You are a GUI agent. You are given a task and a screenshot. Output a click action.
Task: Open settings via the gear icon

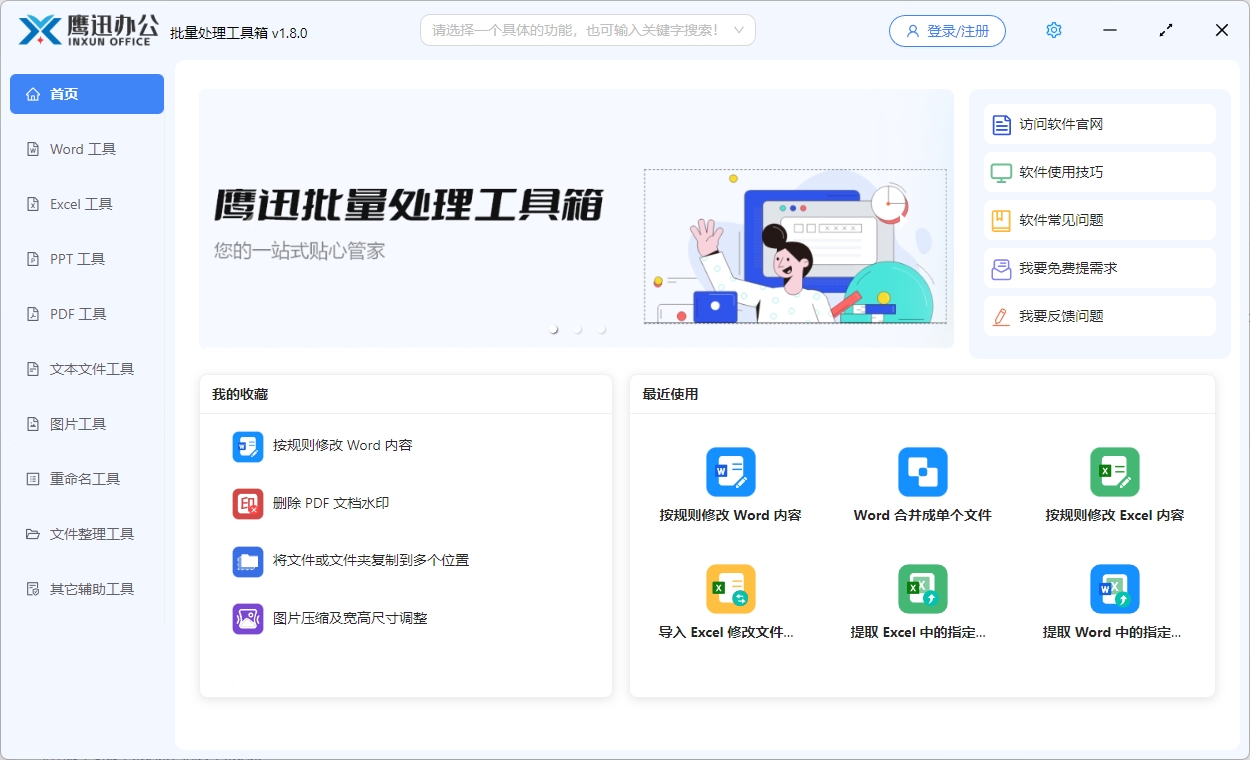pyautogui.click(x=1053, y=31)
